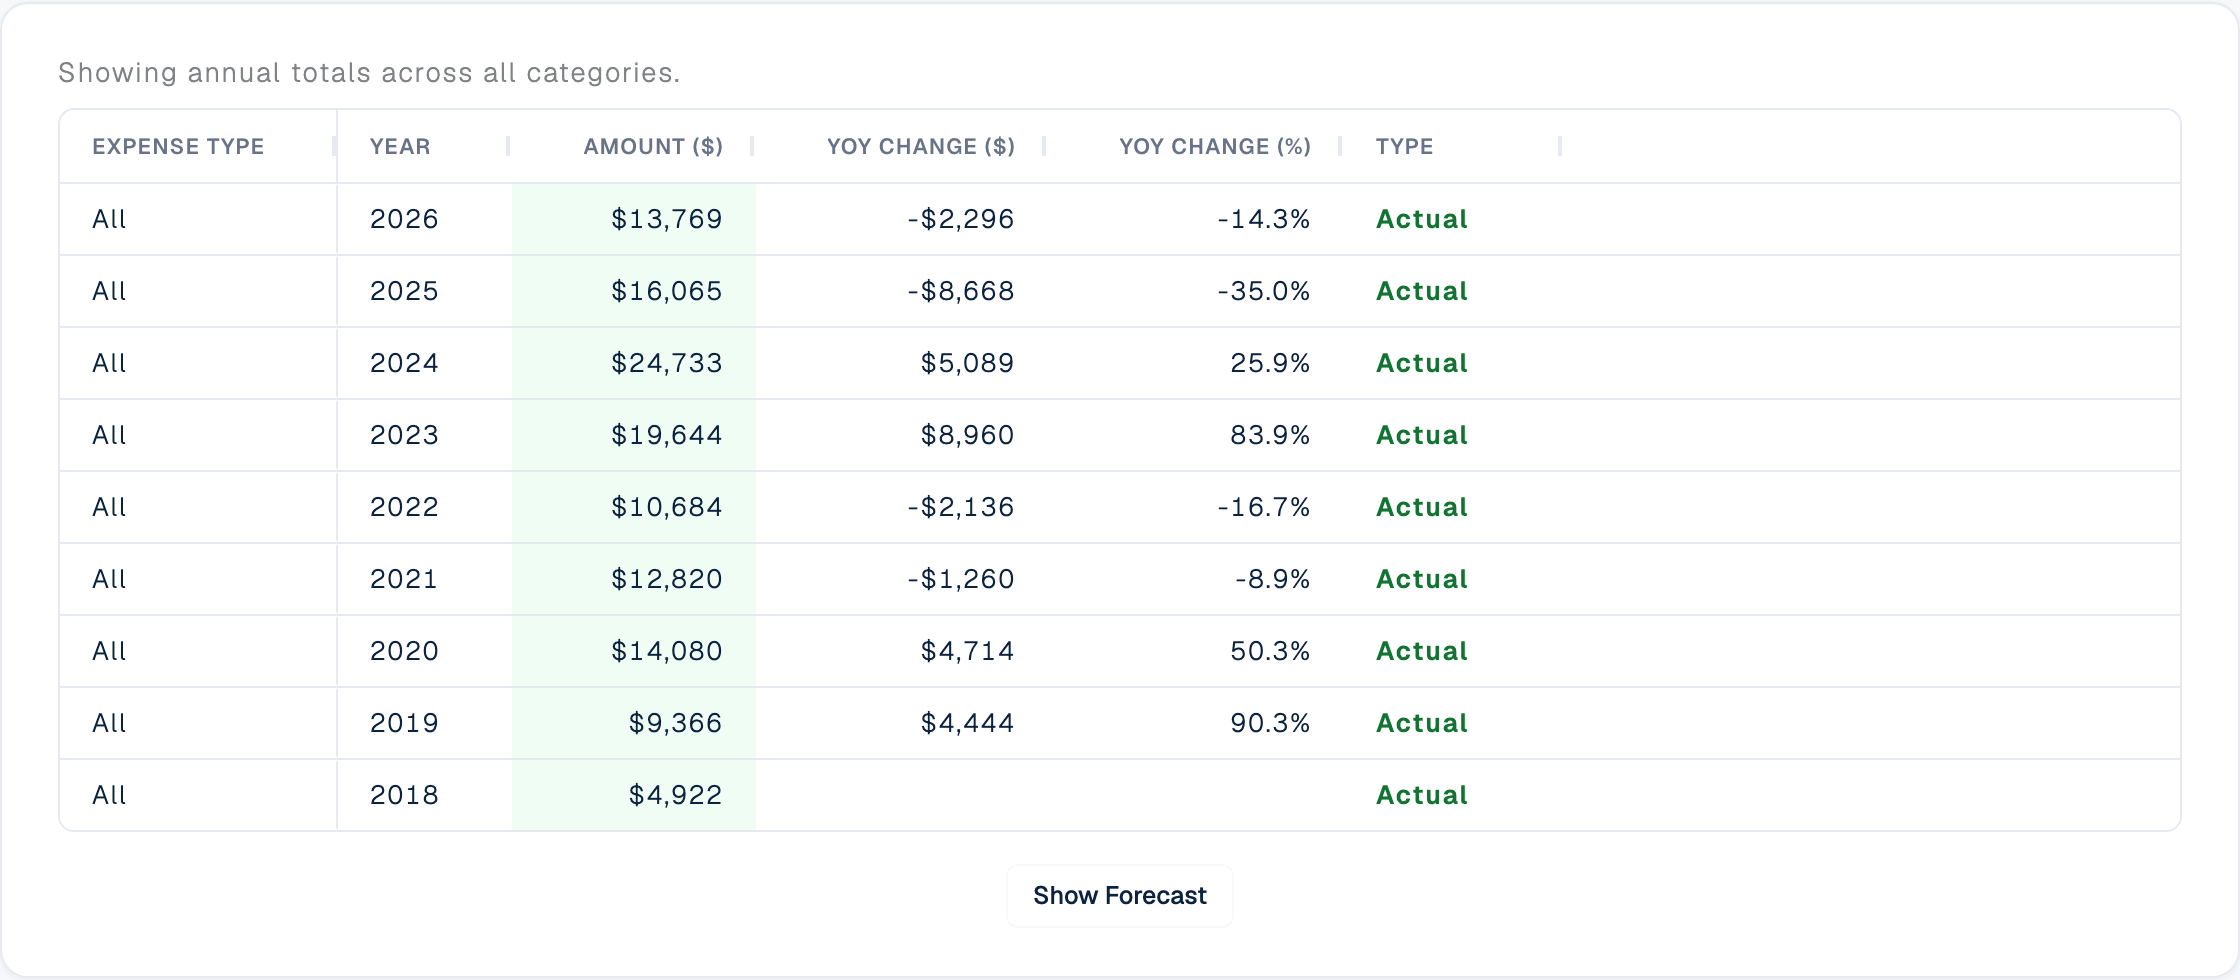Select the $19,644 amount cell
Image resolution: width=2240 pixels, height=980 pixels.
[x=634, y=435]
